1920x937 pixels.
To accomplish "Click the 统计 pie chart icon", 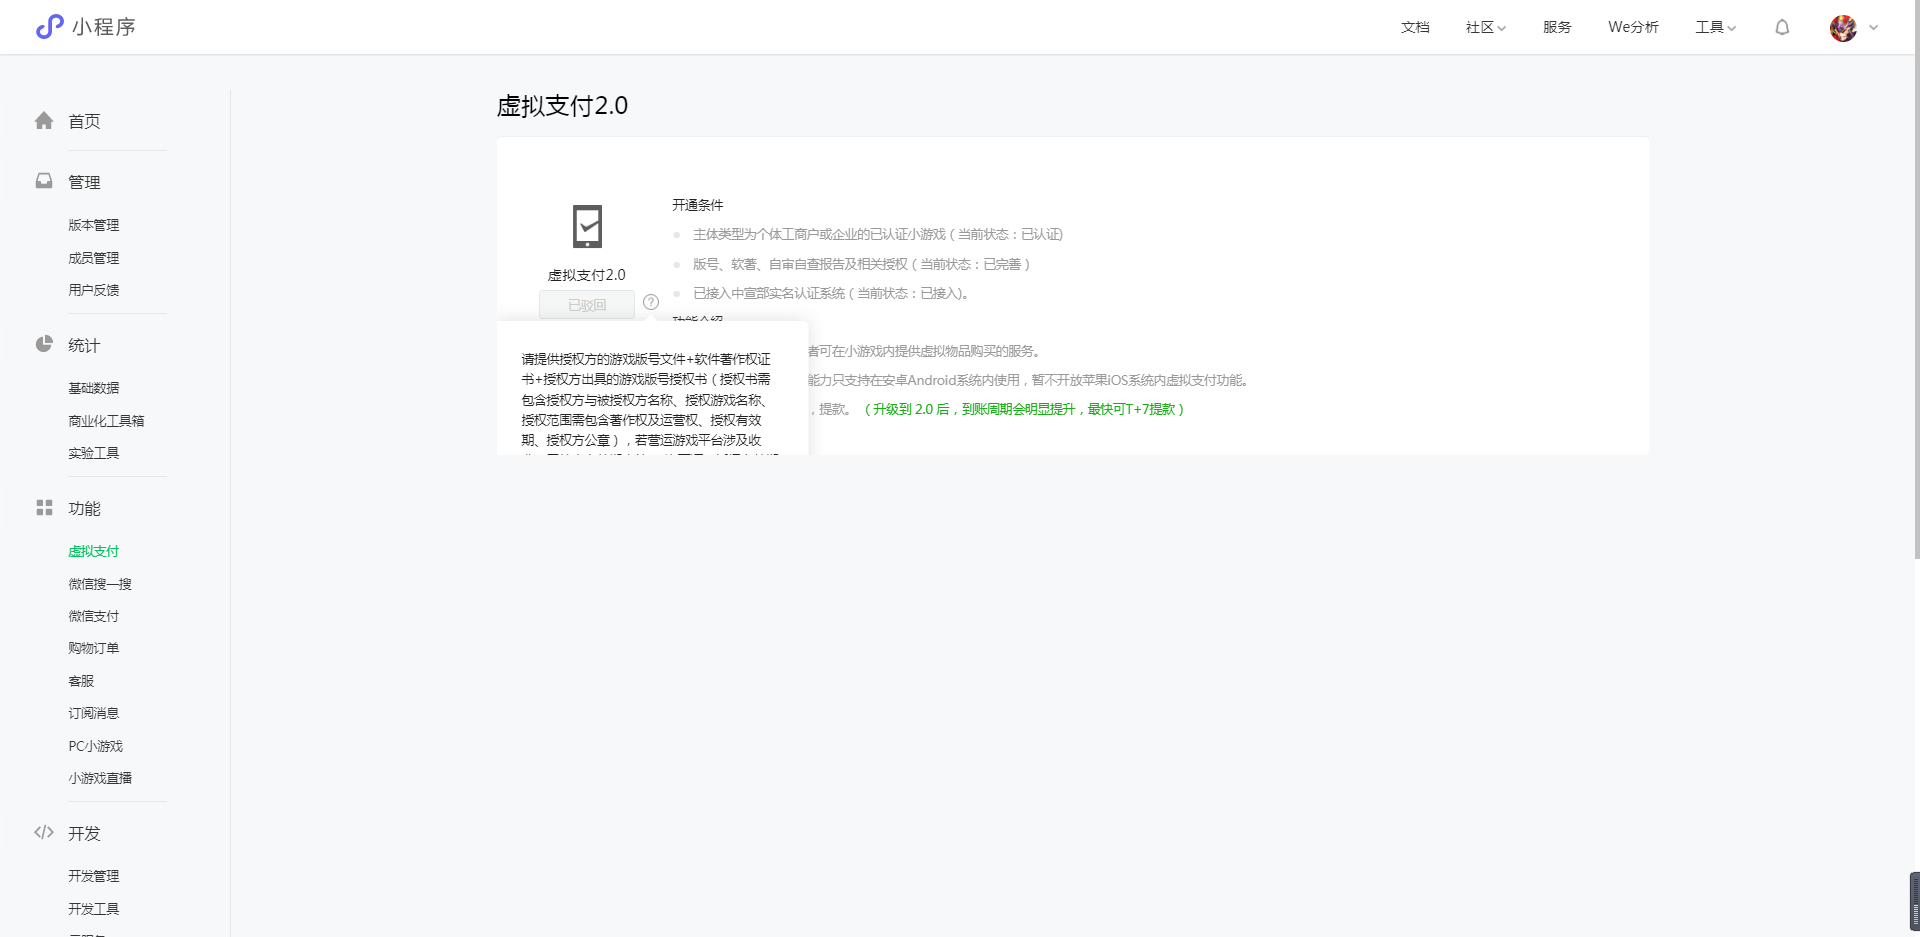I will (x=44, y=344).
